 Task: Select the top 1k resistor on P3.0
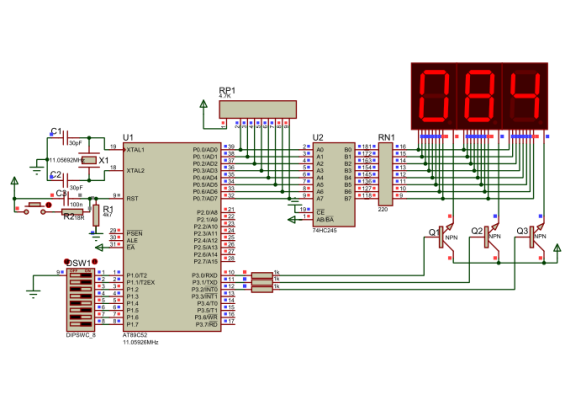[x=262, y=275]
